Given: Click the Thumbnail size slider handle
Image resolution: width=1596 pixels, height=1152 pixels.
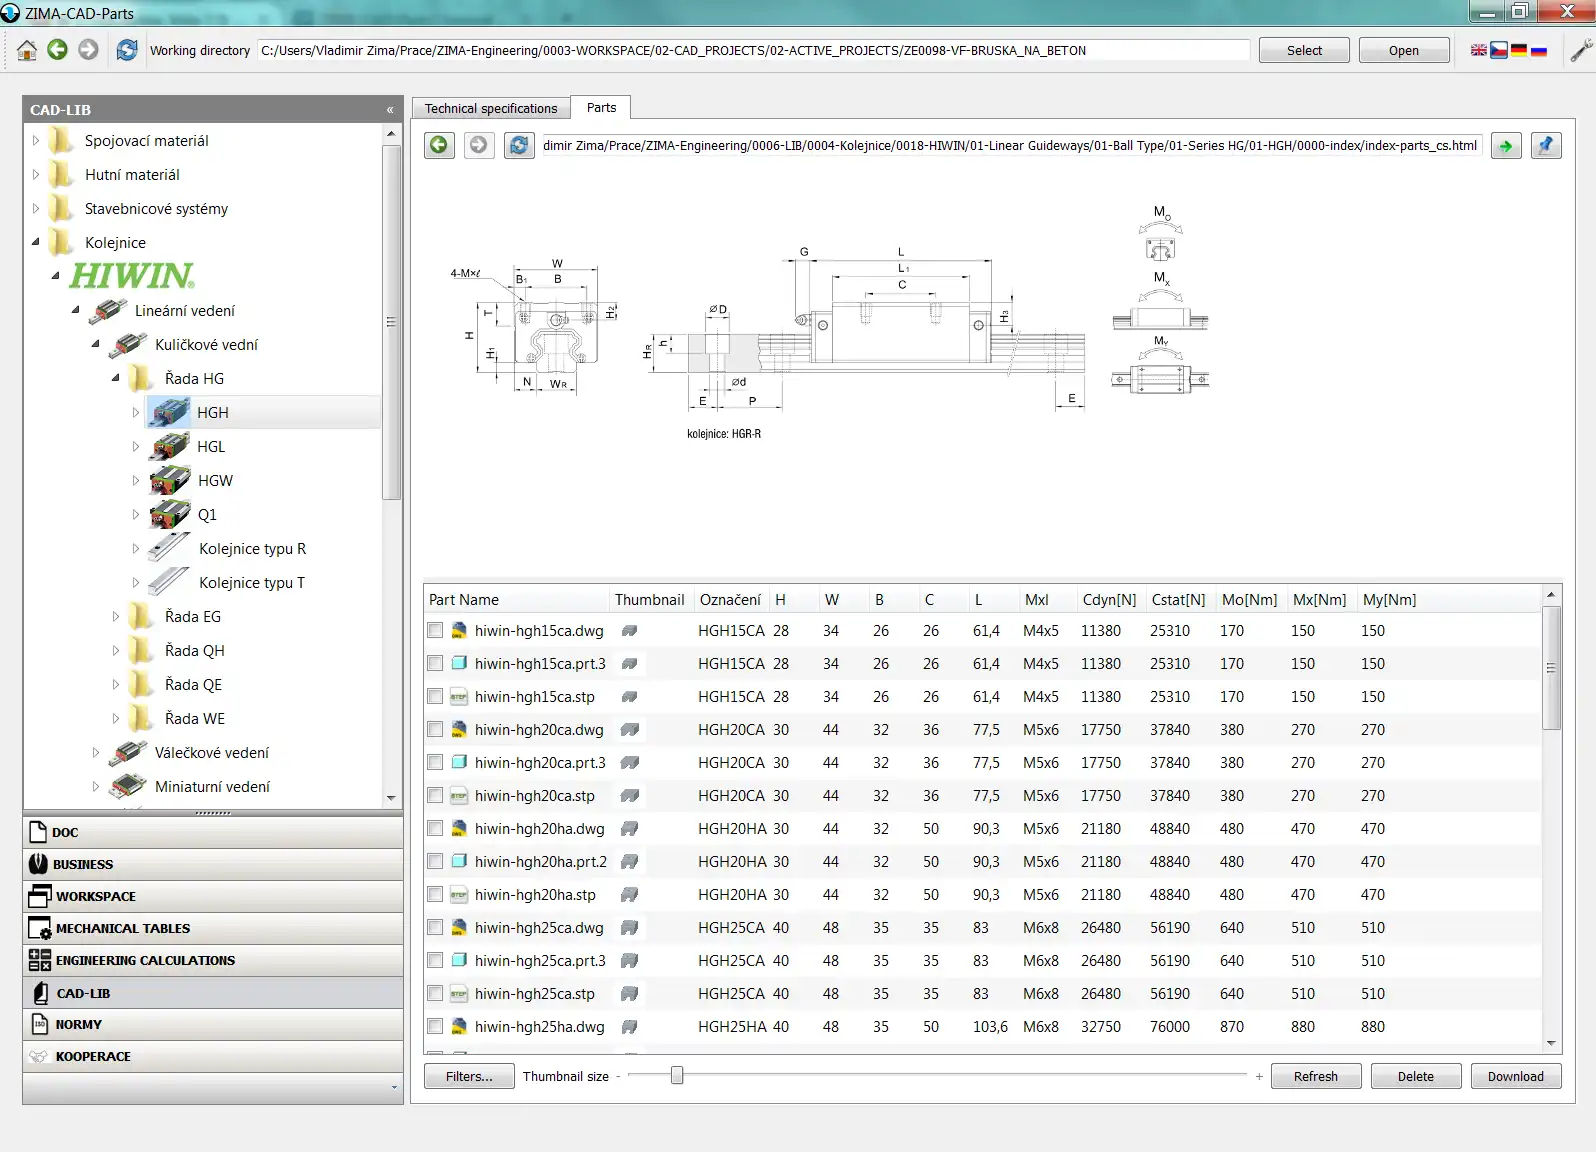Looking at the screenshot, I should (677, 1076).
